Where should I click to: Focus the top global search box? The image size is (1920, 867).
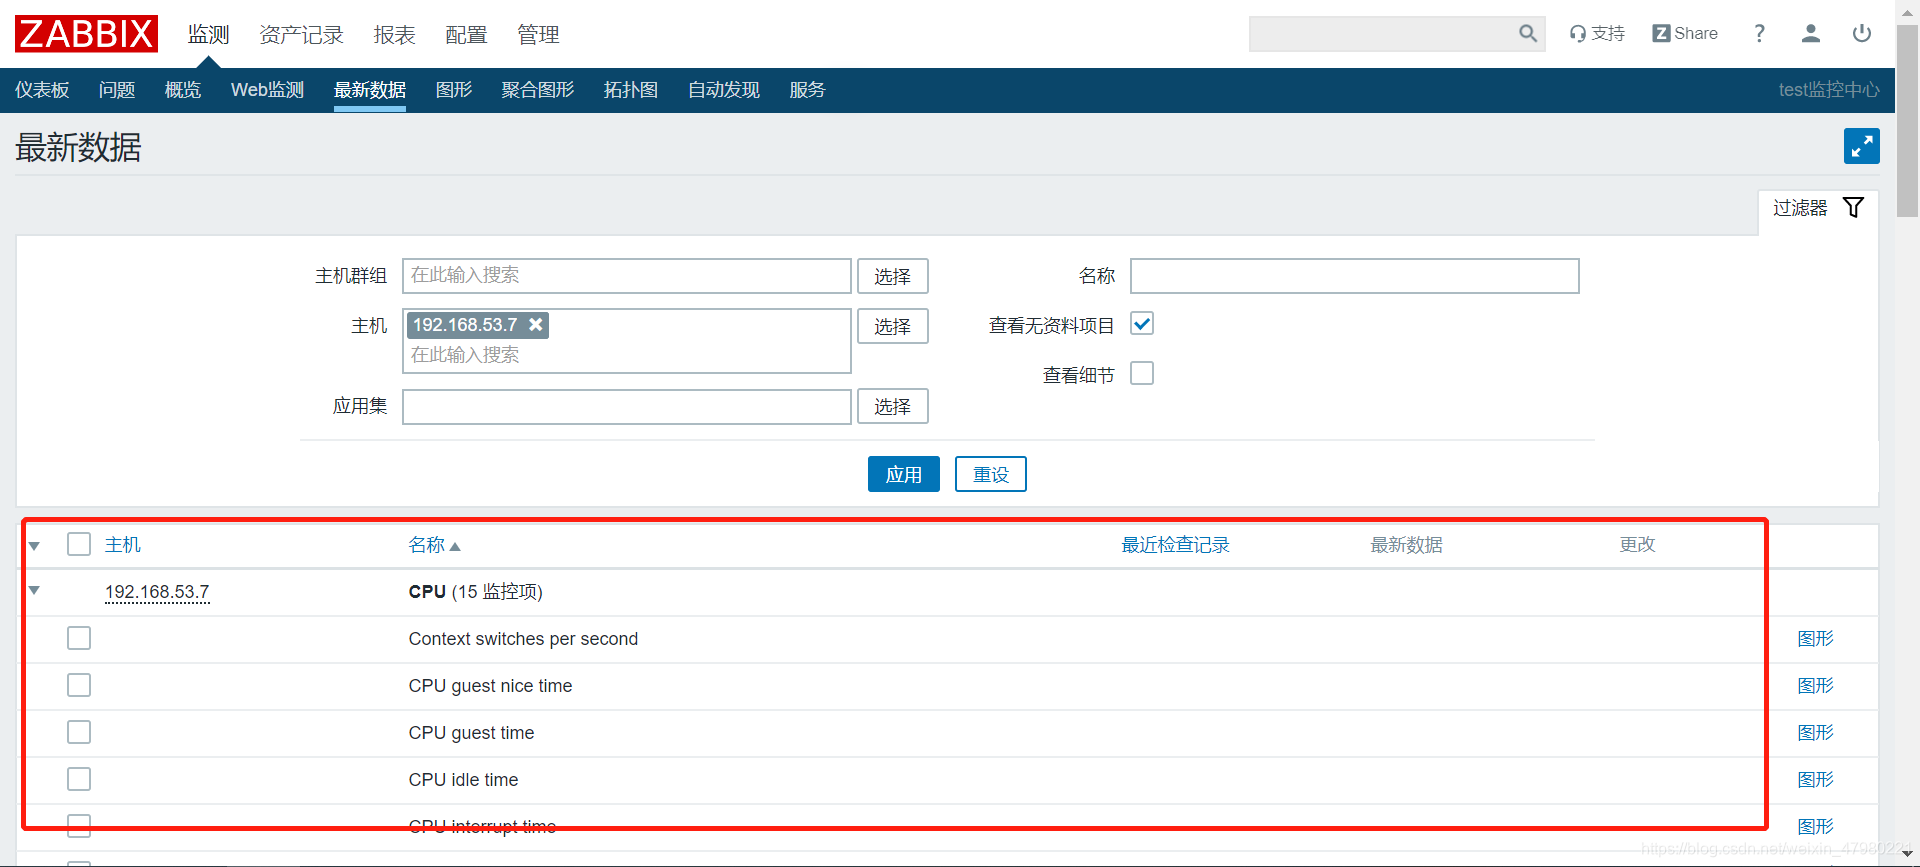pos(1383,34)
